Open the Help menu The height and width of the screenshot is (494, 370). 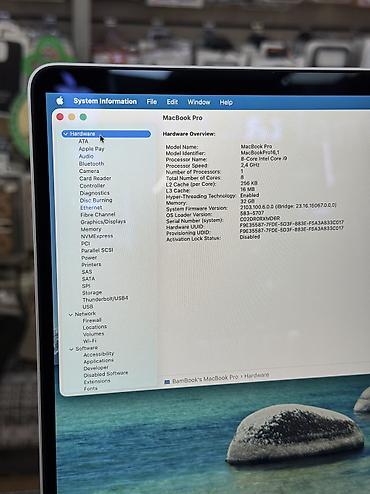[226, 102]
